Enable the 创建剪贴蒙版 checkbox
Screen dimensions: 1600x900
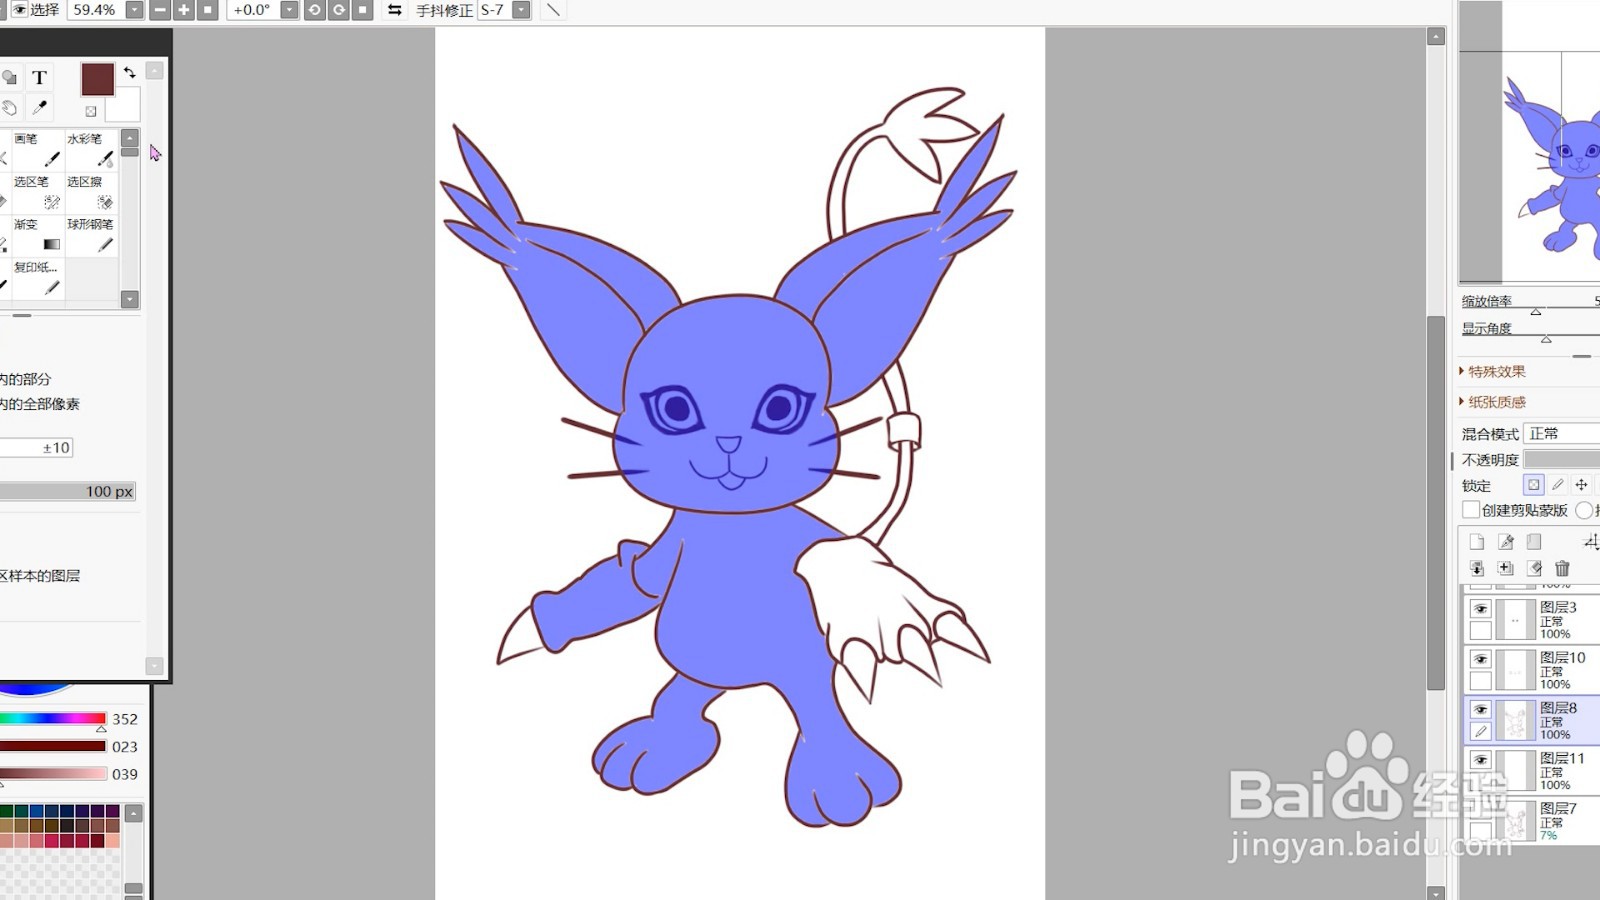coord(1470,510)
